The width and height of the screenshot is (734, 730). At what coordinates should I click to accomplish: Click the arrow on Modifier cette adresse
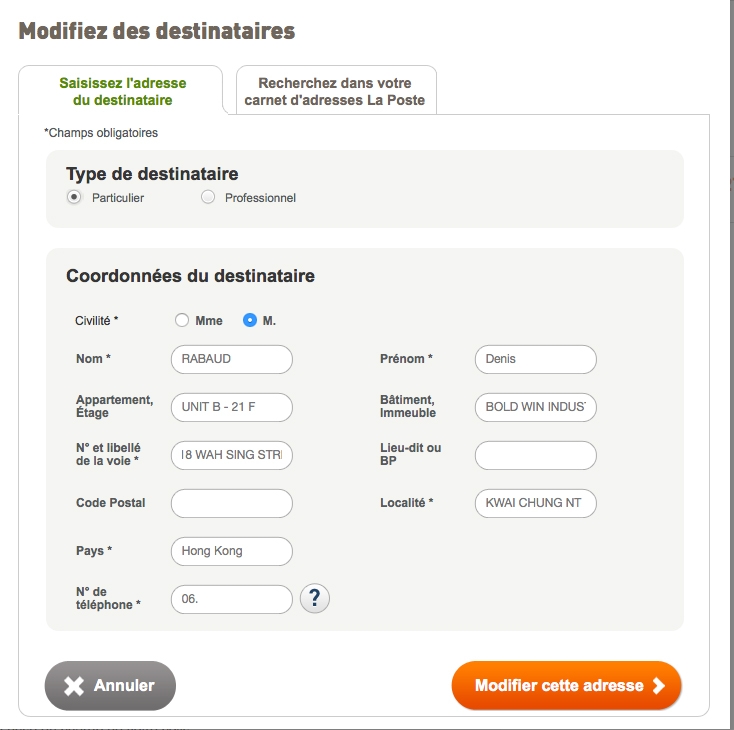[x=658, y=686]
